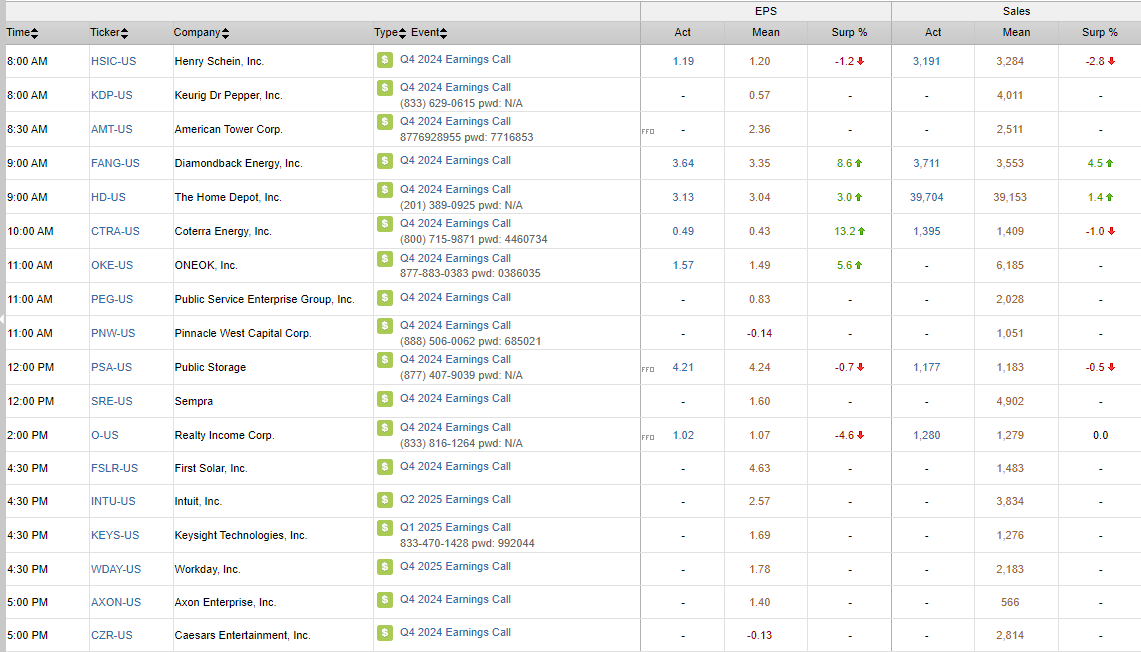Viewport: 1141px width, 652px height.
Task: Sort the table by Company column
Action: 202,33
